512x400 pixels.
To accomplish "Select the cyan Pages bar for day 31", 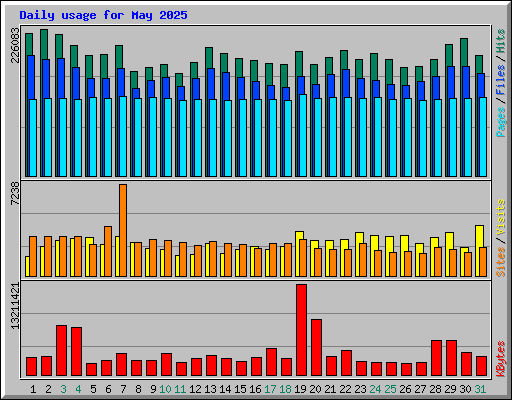I will click(483, 137).
